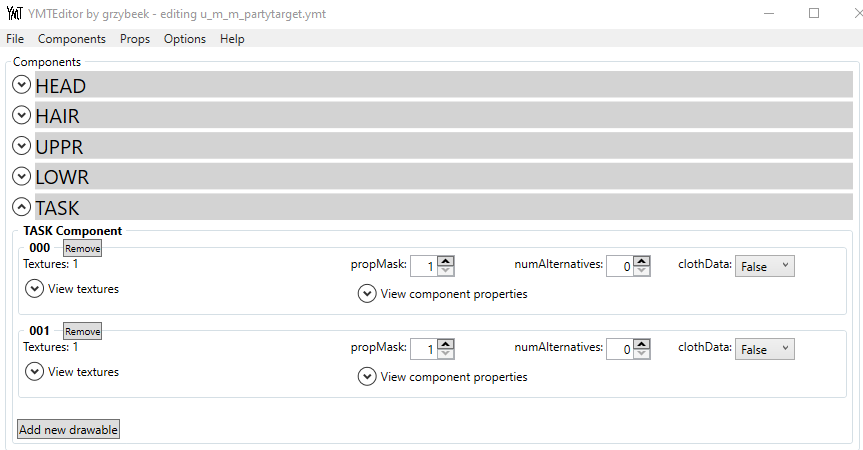Open clothData dropdown for drawable 001
Screen dimensions: 863x450
(x=764, y=349)
